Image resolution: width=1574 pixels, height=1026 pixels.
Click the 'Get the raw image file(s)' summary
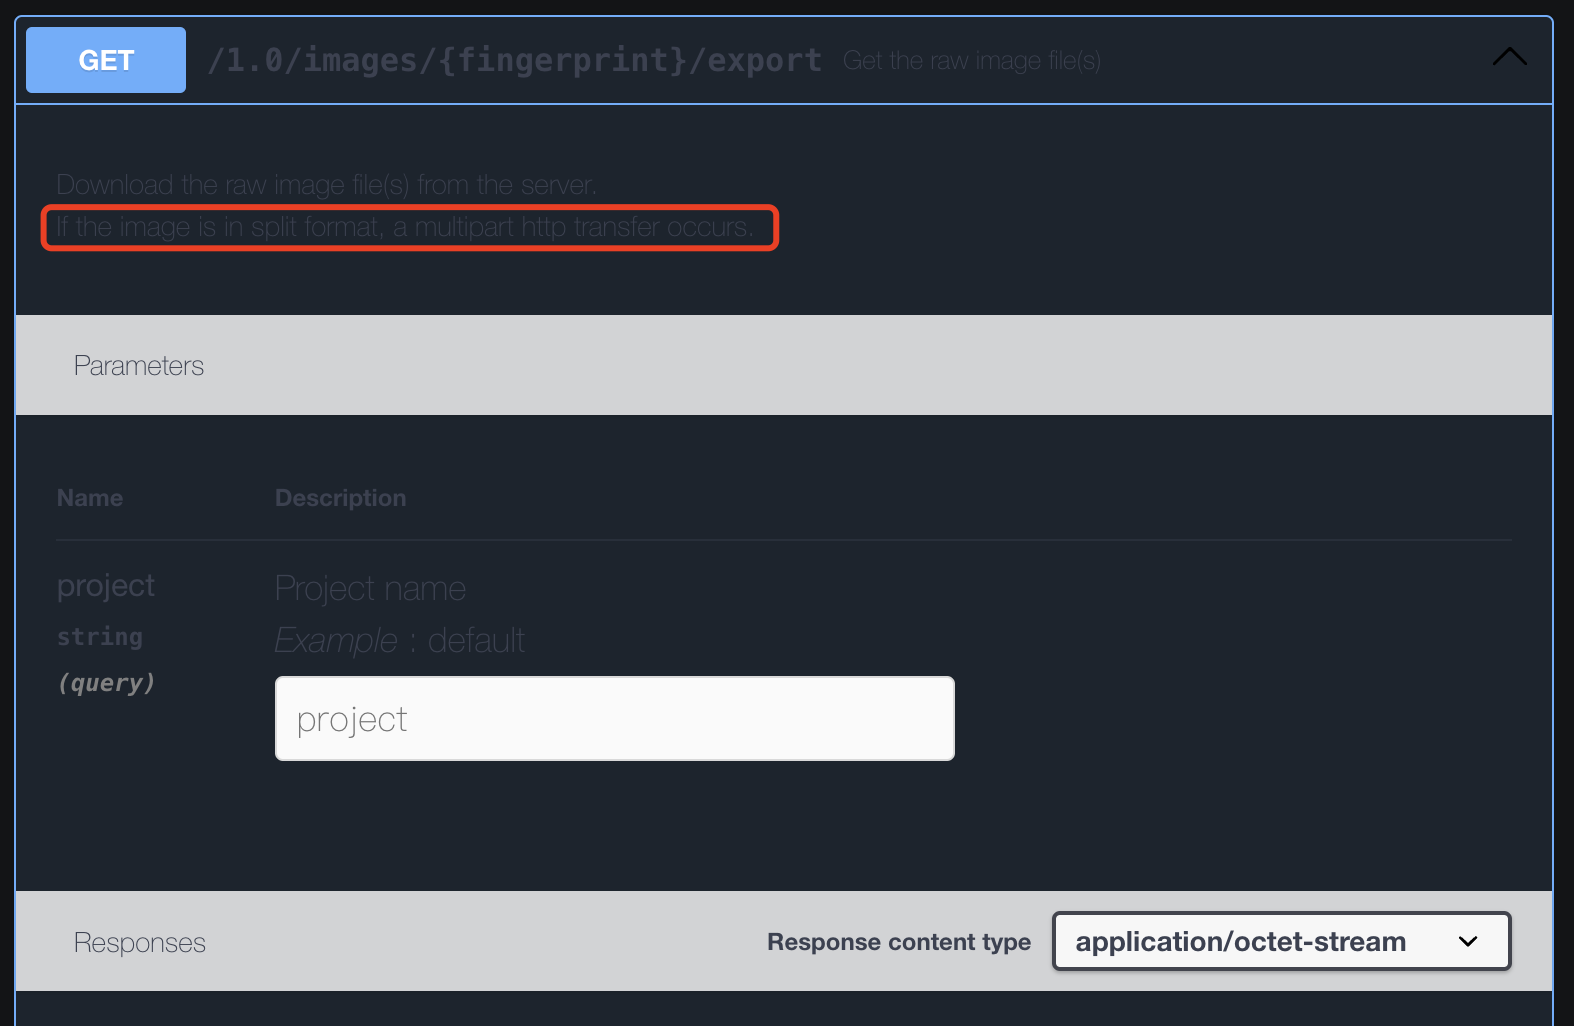[x=971, y=61]
